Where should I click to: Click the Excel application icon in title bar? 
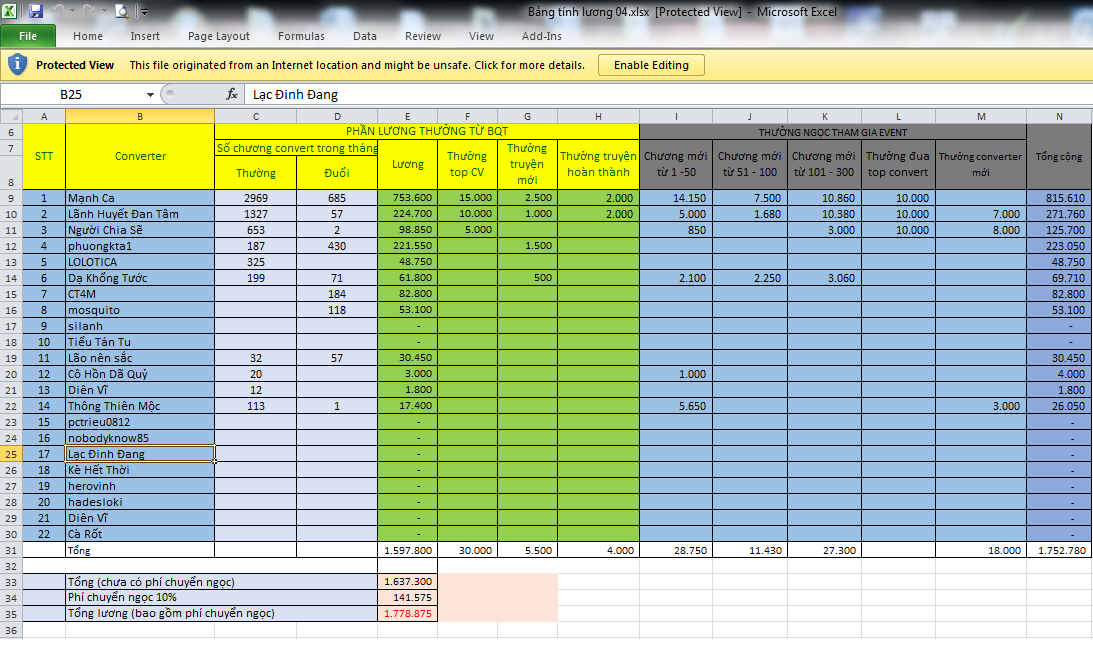coord(11,12)
